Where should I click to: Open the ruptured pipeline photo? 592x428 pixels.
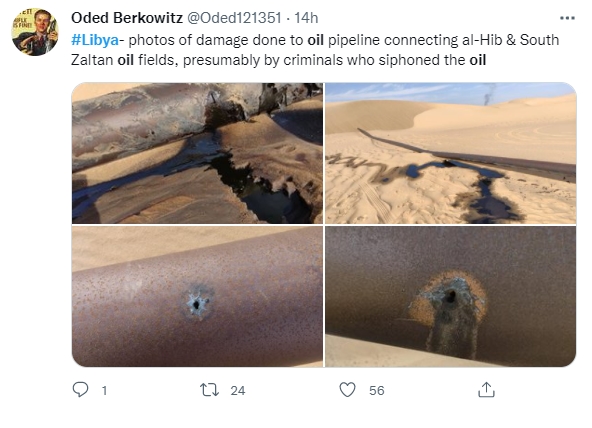(197, 153)
